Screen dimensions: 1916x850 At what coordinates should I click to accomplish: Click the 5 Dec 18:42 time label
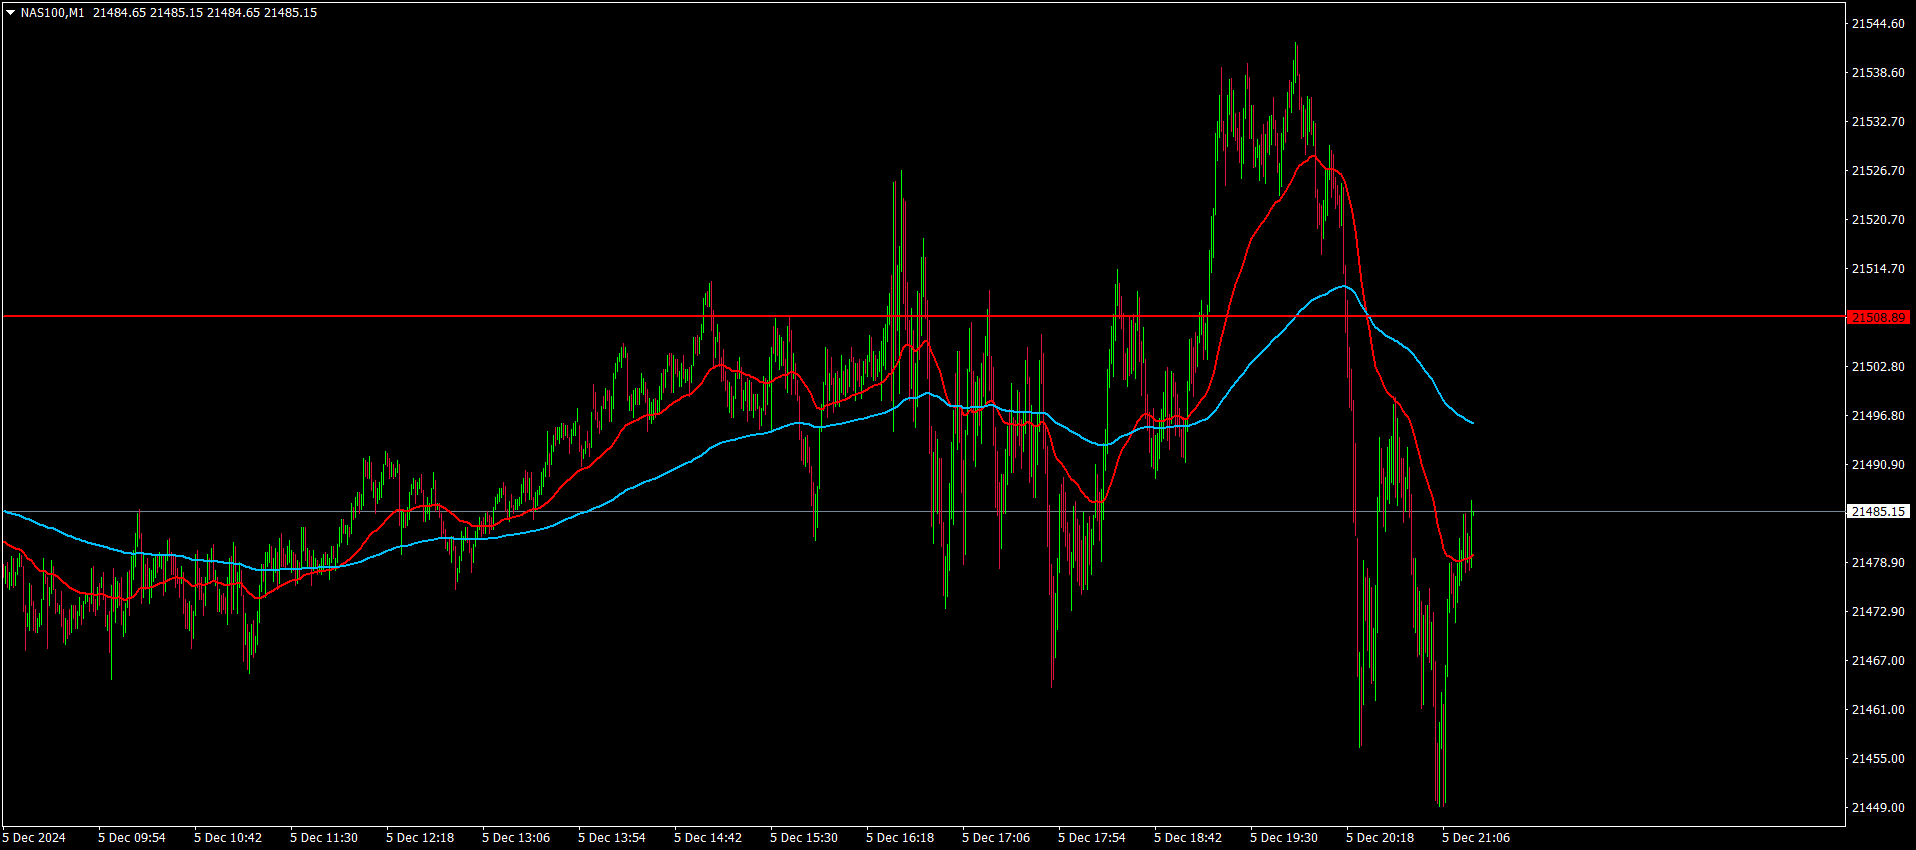(1188, 838)
